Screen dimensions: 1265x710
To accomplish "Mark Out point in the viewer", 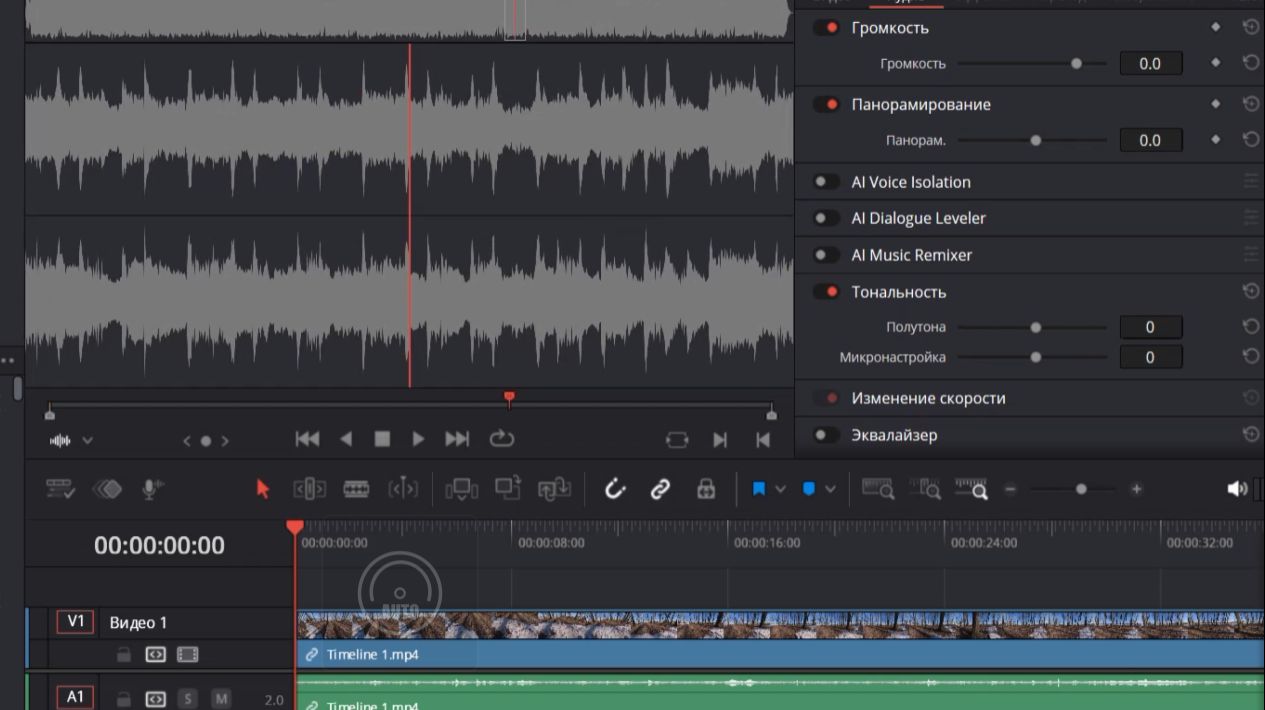I will point(763,440).
